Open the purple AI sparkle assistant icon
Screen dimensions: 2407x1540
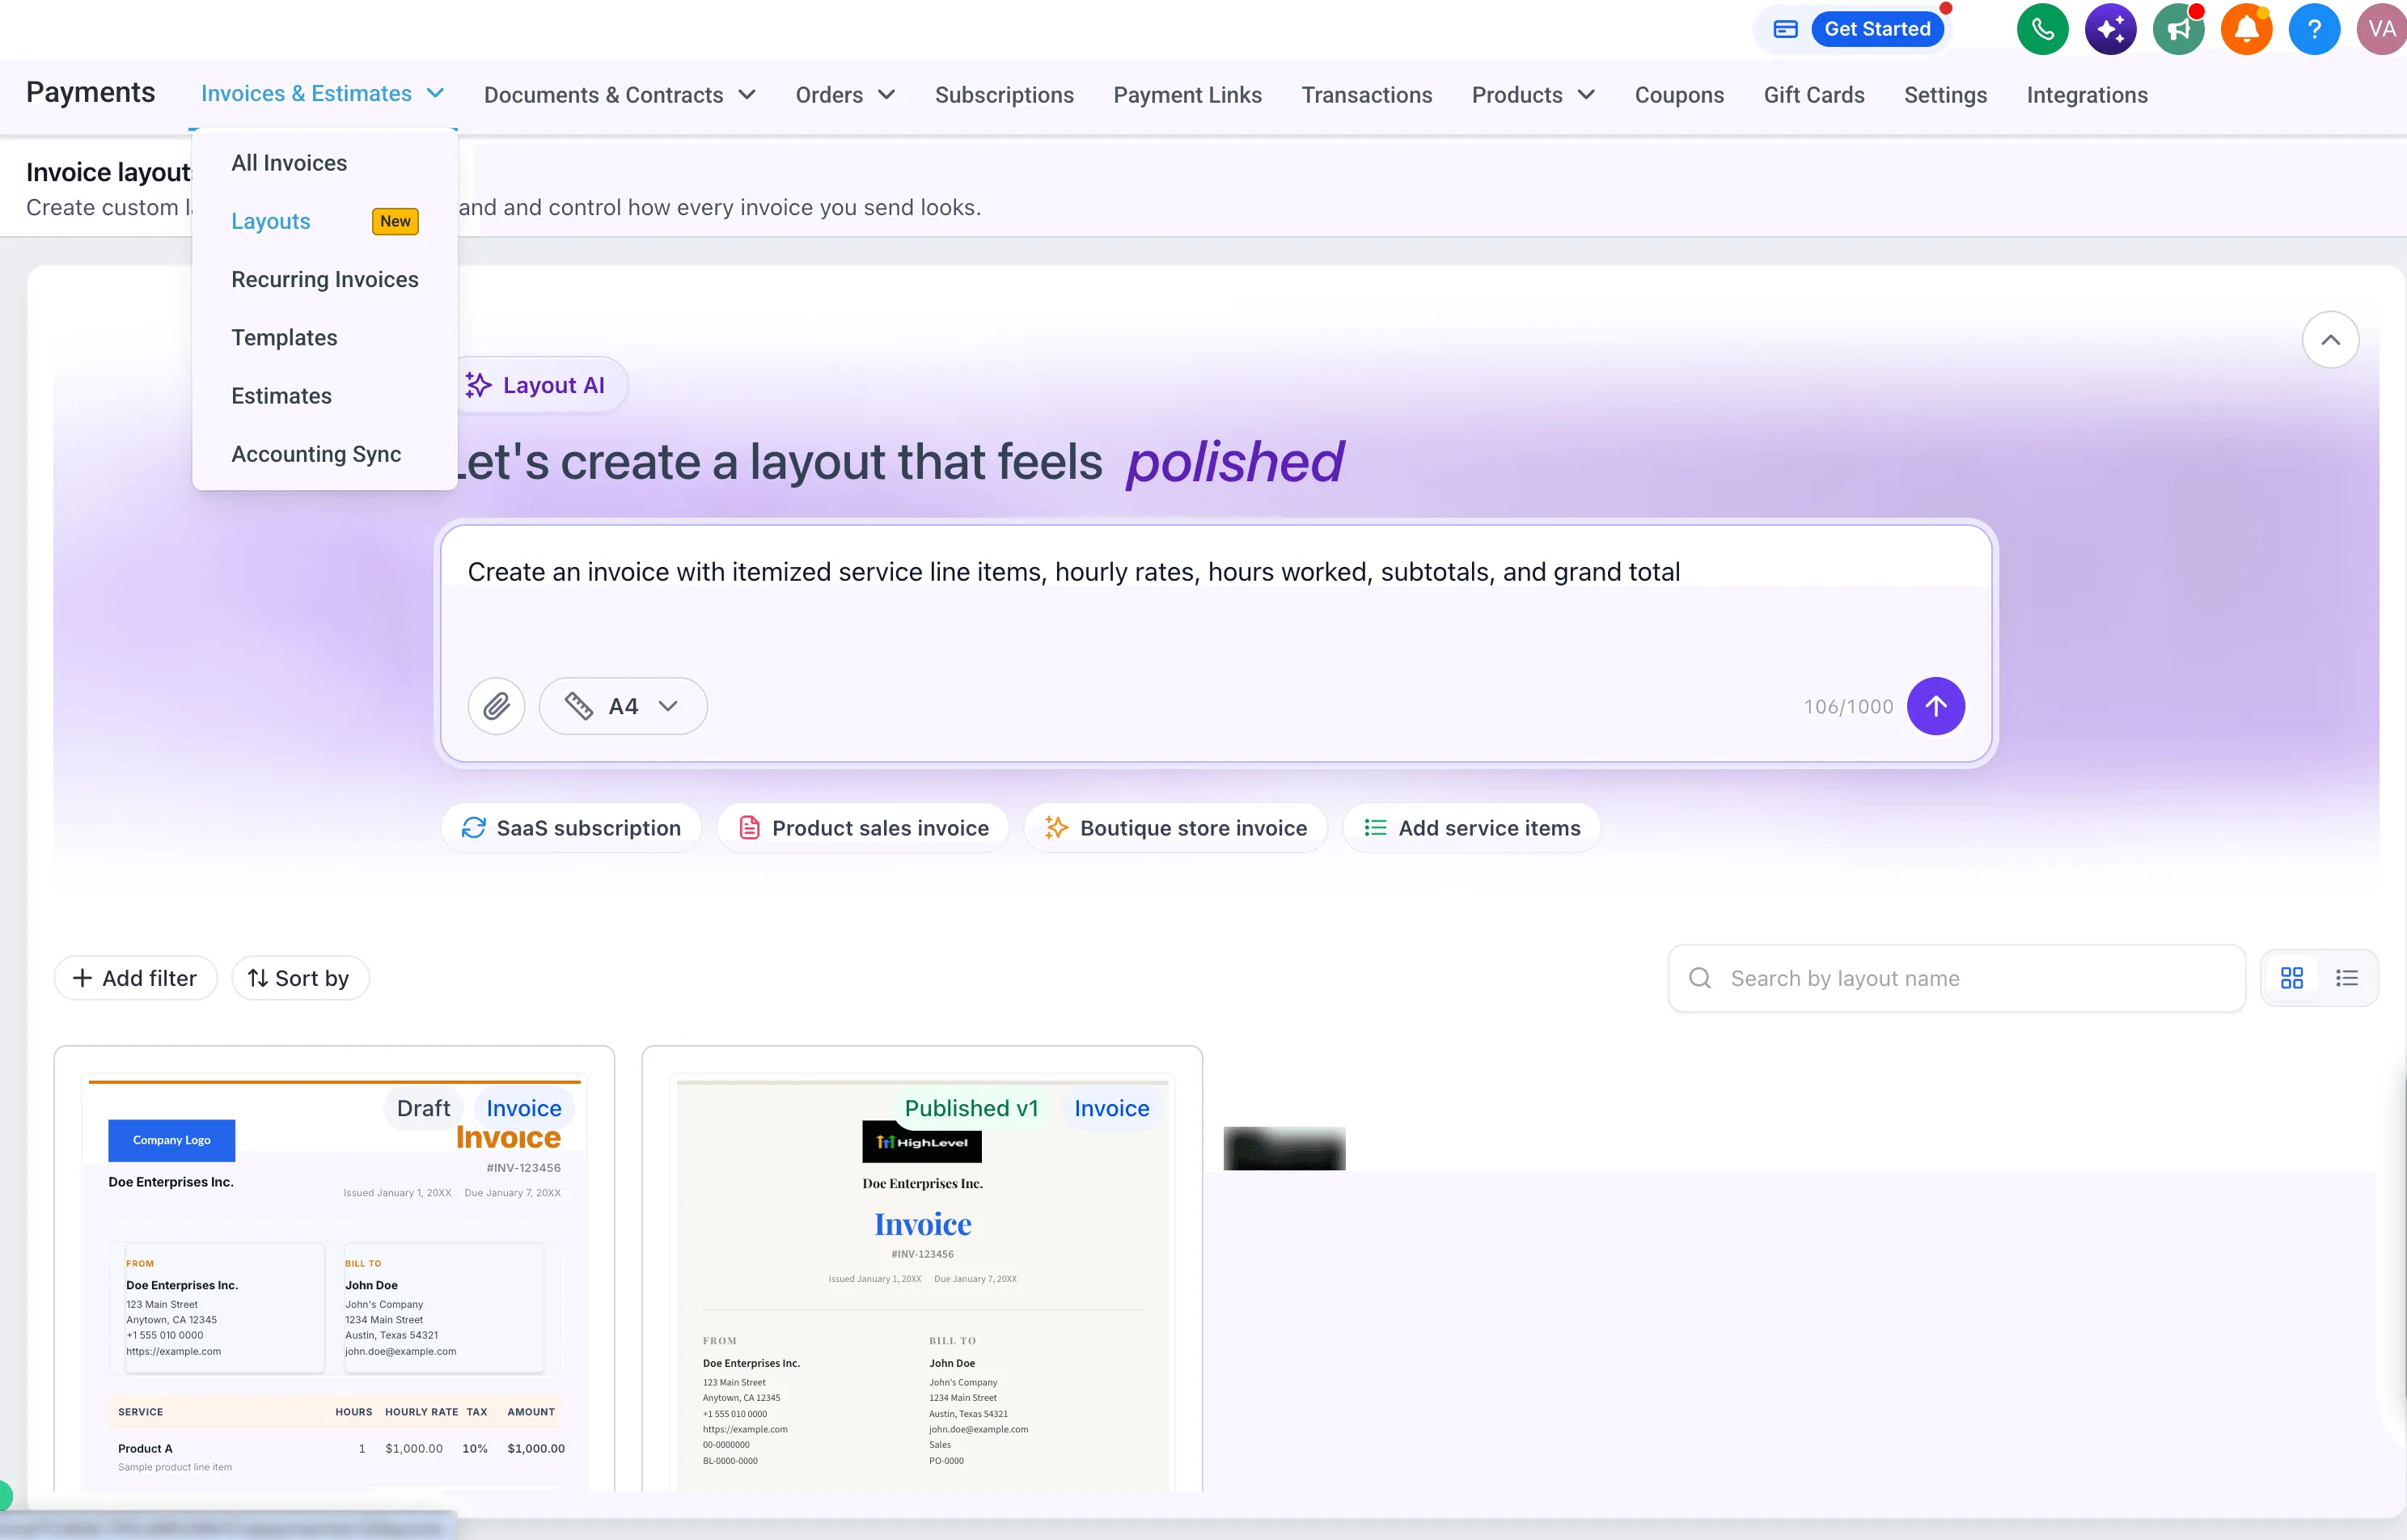pyautogui.click(x=2110, y=29)
